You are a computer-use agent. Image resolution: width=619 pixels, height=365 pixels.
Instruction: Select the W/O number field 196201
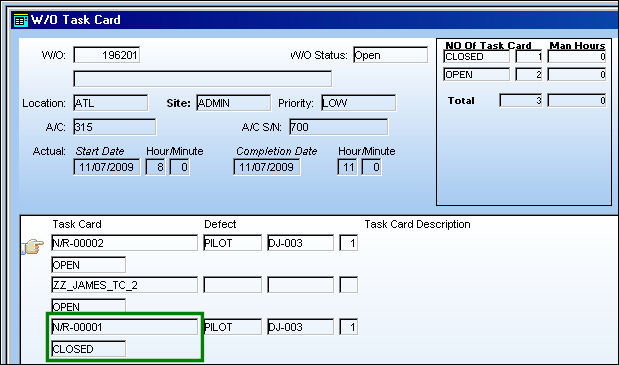pos(107,55)
